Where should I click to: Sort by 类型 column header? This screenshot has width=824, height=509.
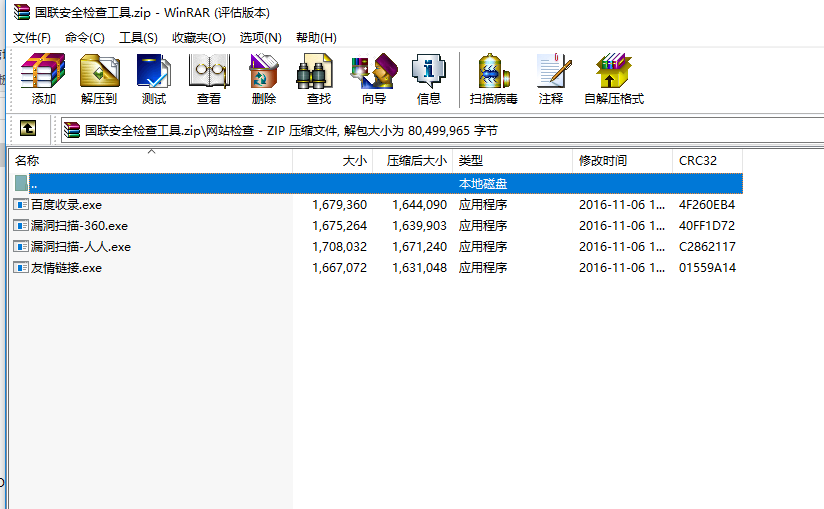point(512,161)
